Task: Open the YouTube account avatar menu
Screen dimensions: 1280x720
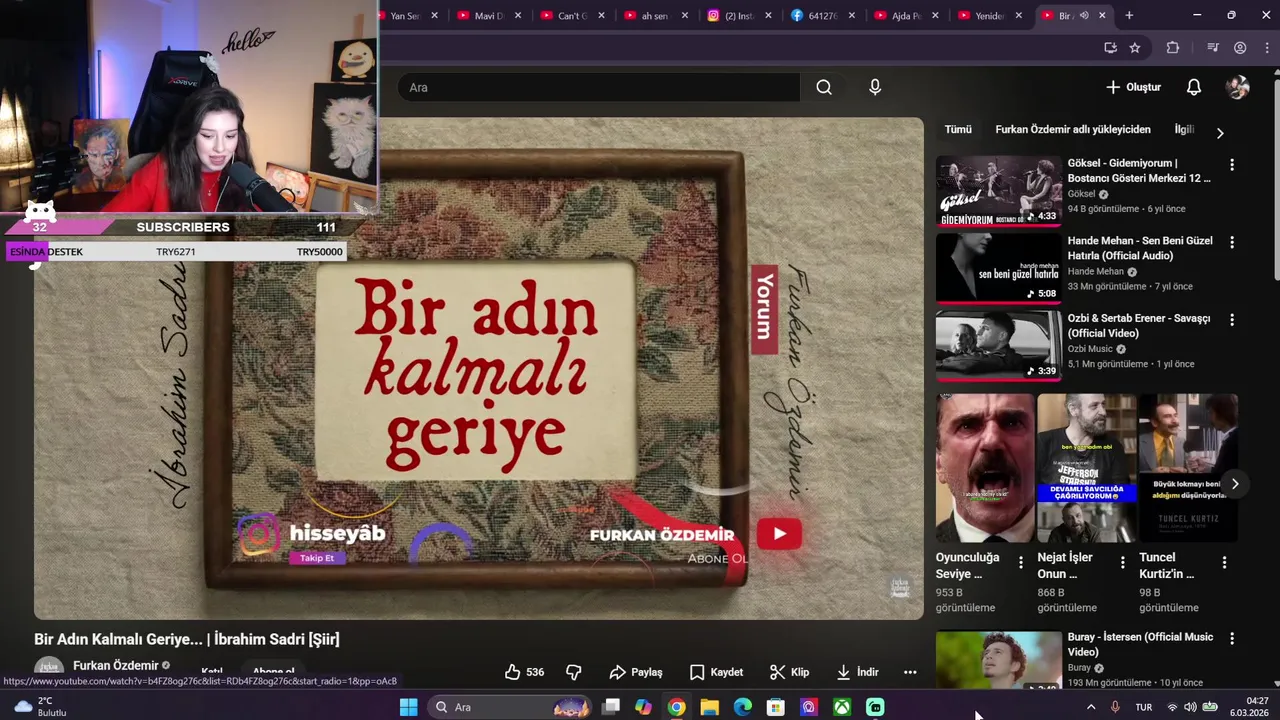Action: tap(1238, 87)
